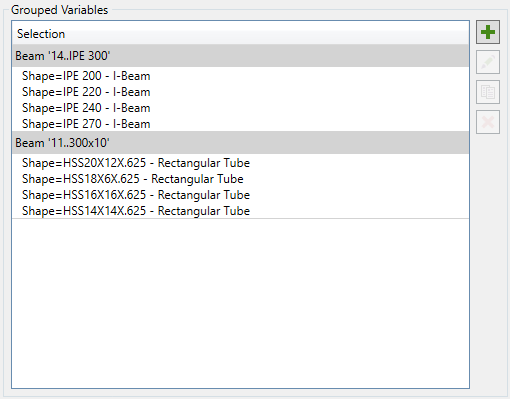Select group Beam '14..IPE 300'
The image size is (510, 399).
pos(240,56)
